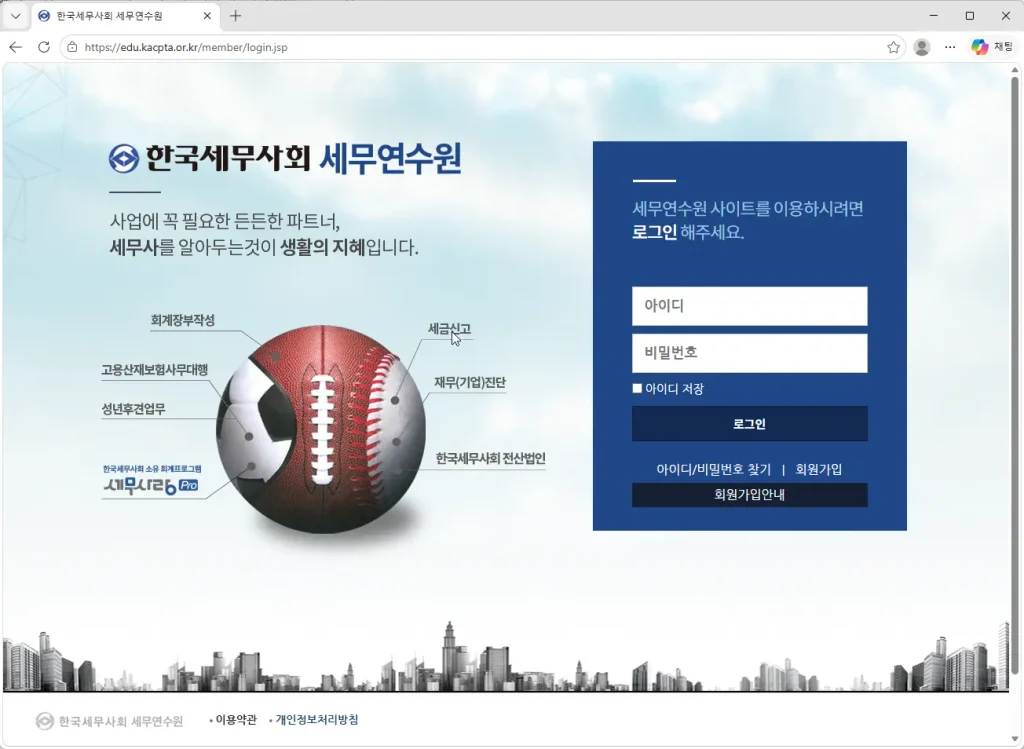Image resolution: width=1024 pixels, height=749 pixels.
Task: Click the 세금신고 label
Action: coord(449,328)
